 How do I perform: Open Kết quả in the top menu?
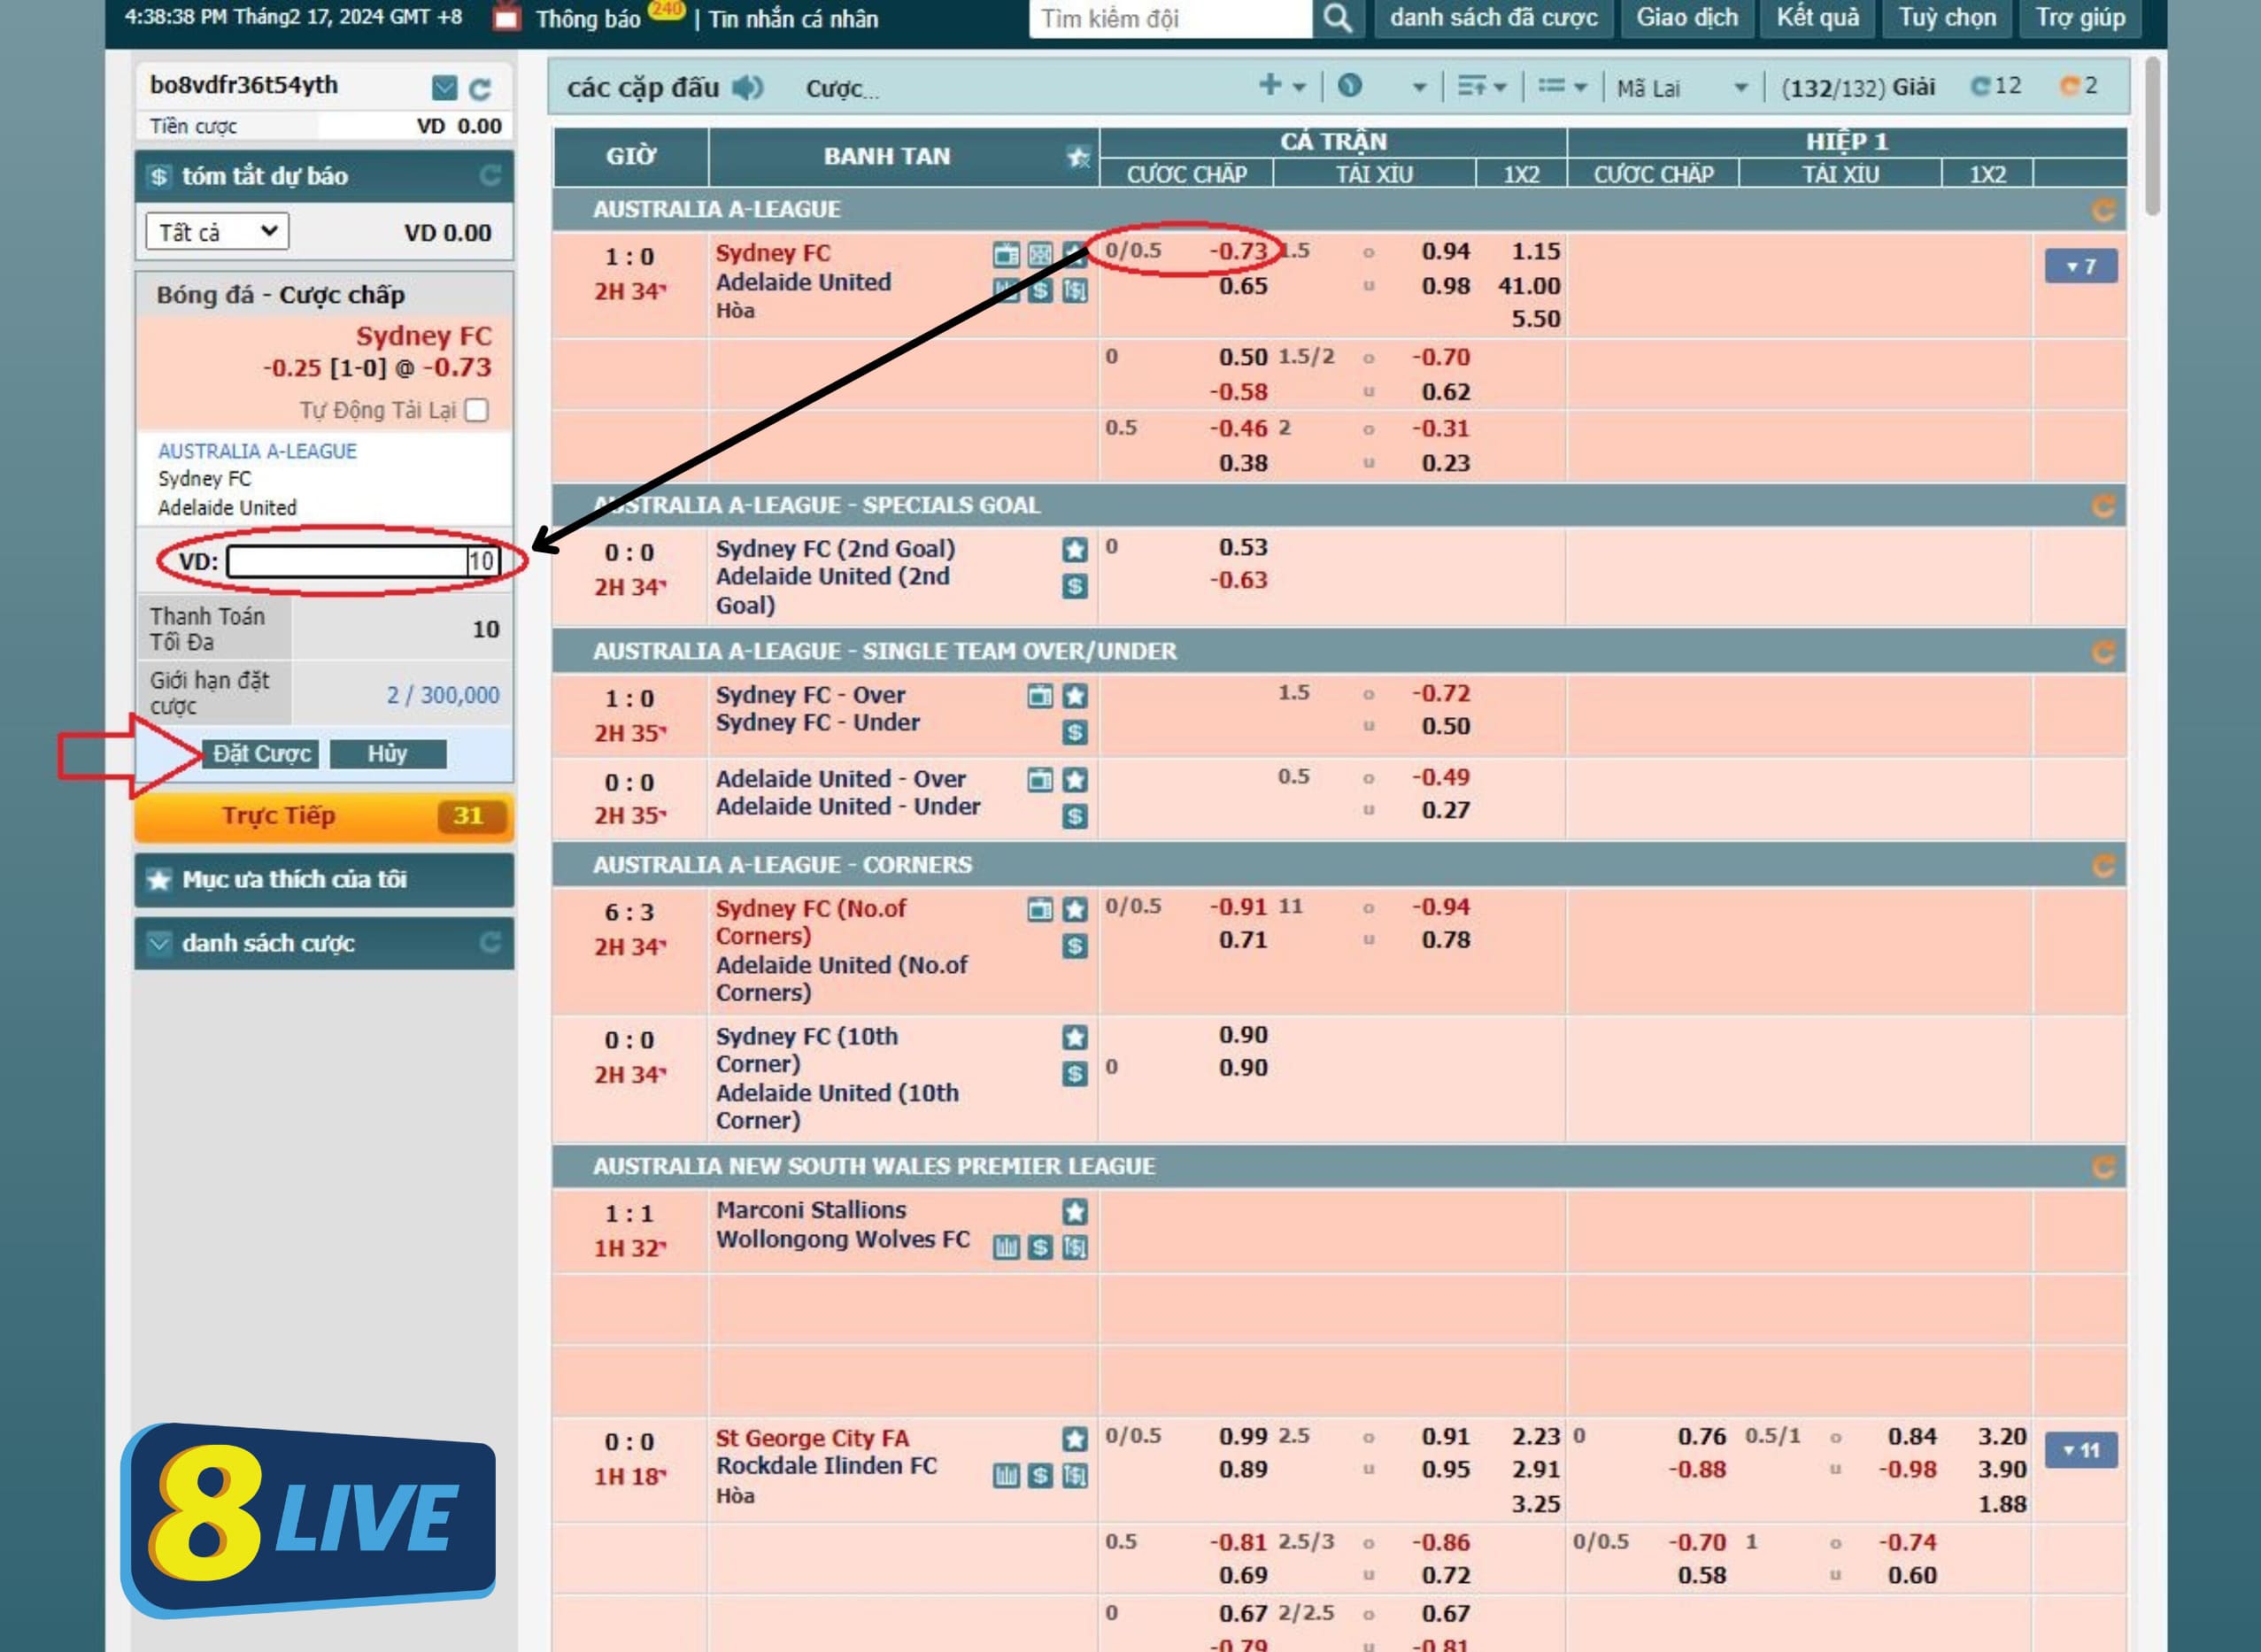click(1817, 18)
